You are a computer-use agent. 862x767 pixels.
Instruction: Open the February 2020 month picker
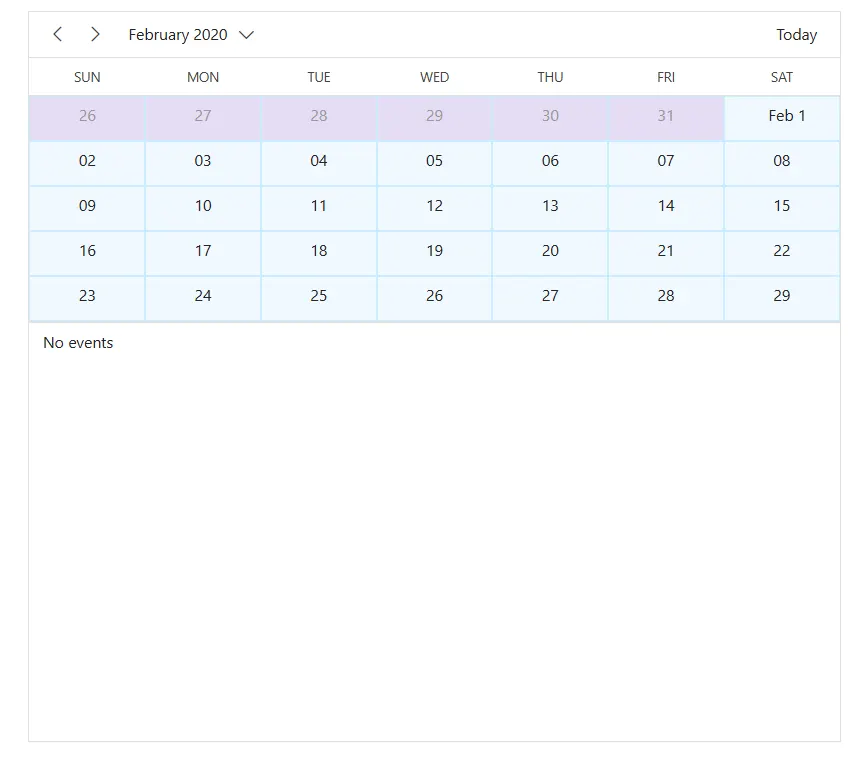coord(191,35)
